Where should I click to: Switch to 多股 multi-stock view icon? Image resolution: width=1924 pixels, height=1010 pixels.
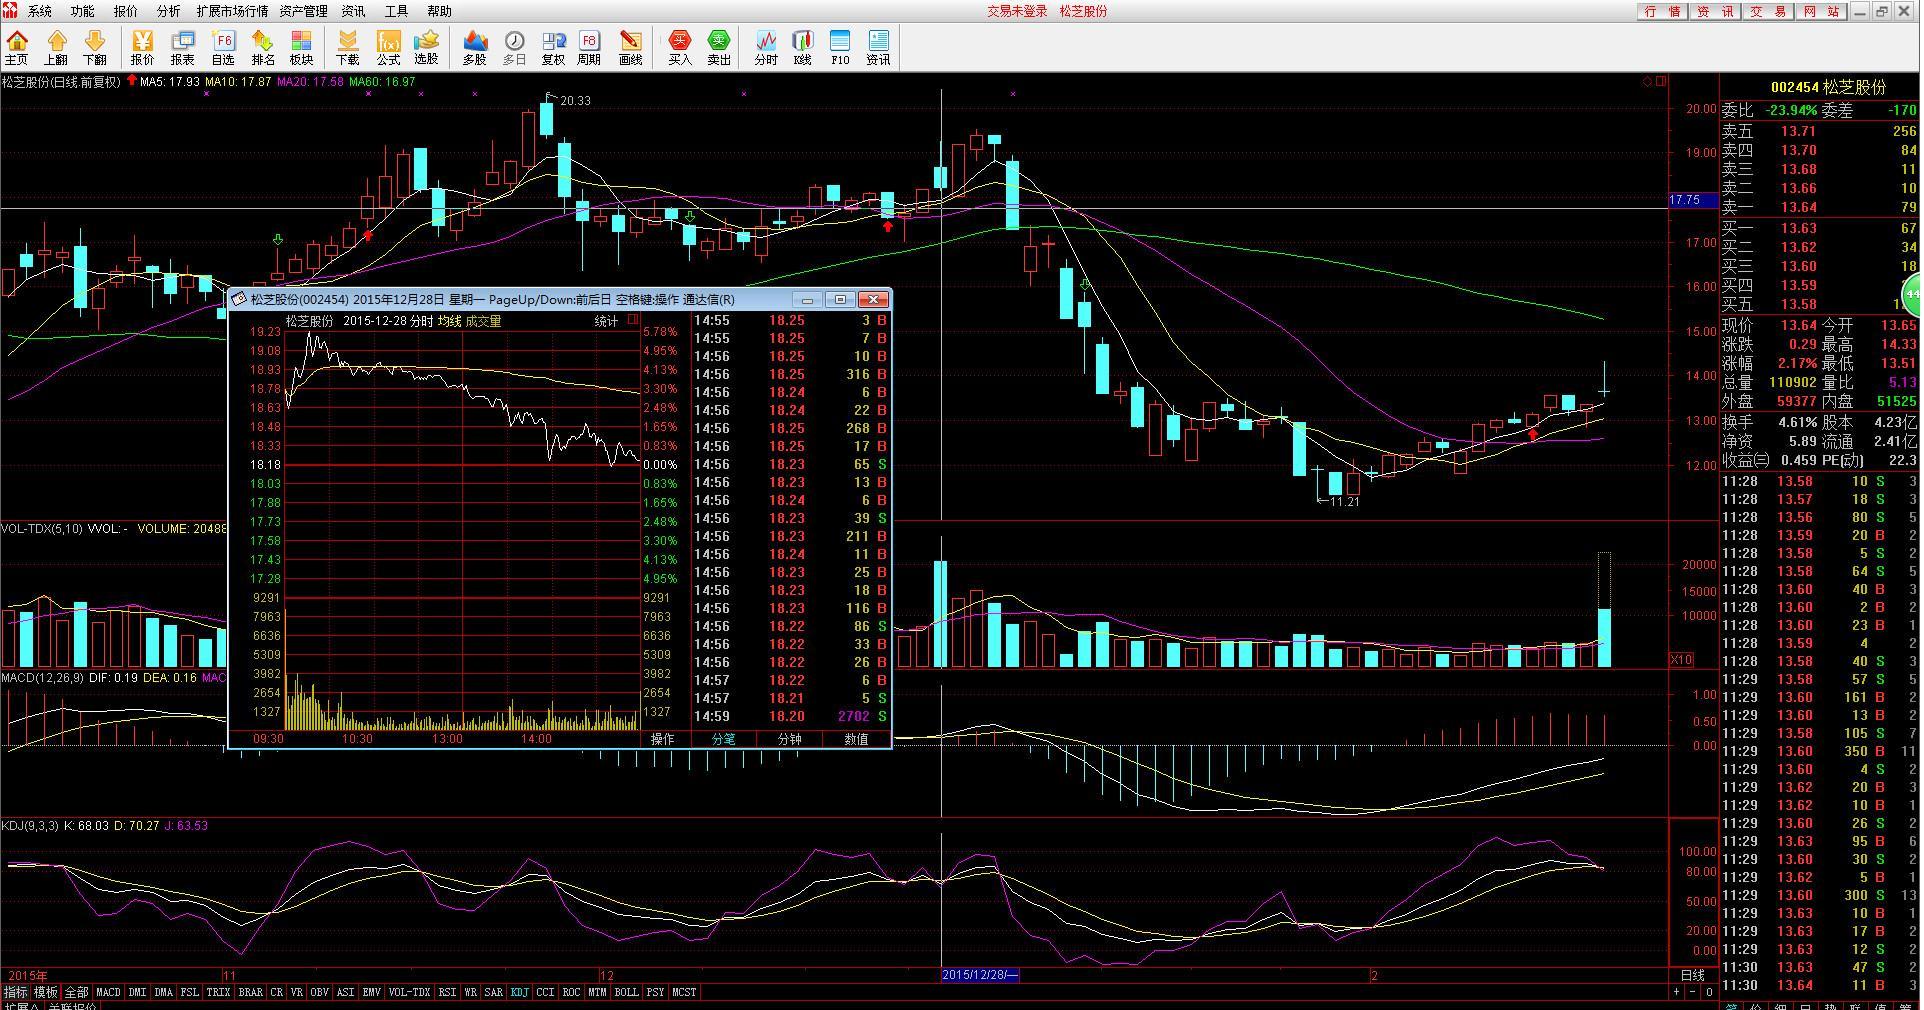[475, 47]
